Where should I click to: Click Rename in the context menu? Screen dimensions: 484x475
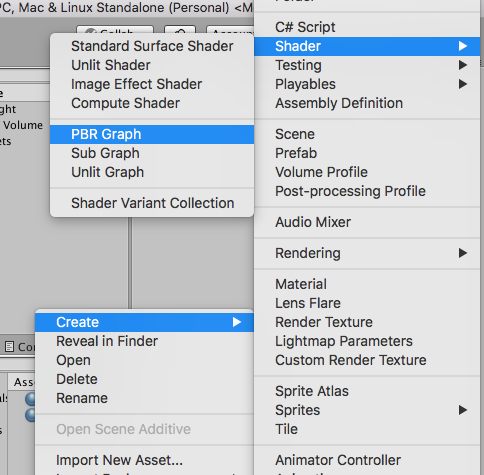click(x=144, y=398)
